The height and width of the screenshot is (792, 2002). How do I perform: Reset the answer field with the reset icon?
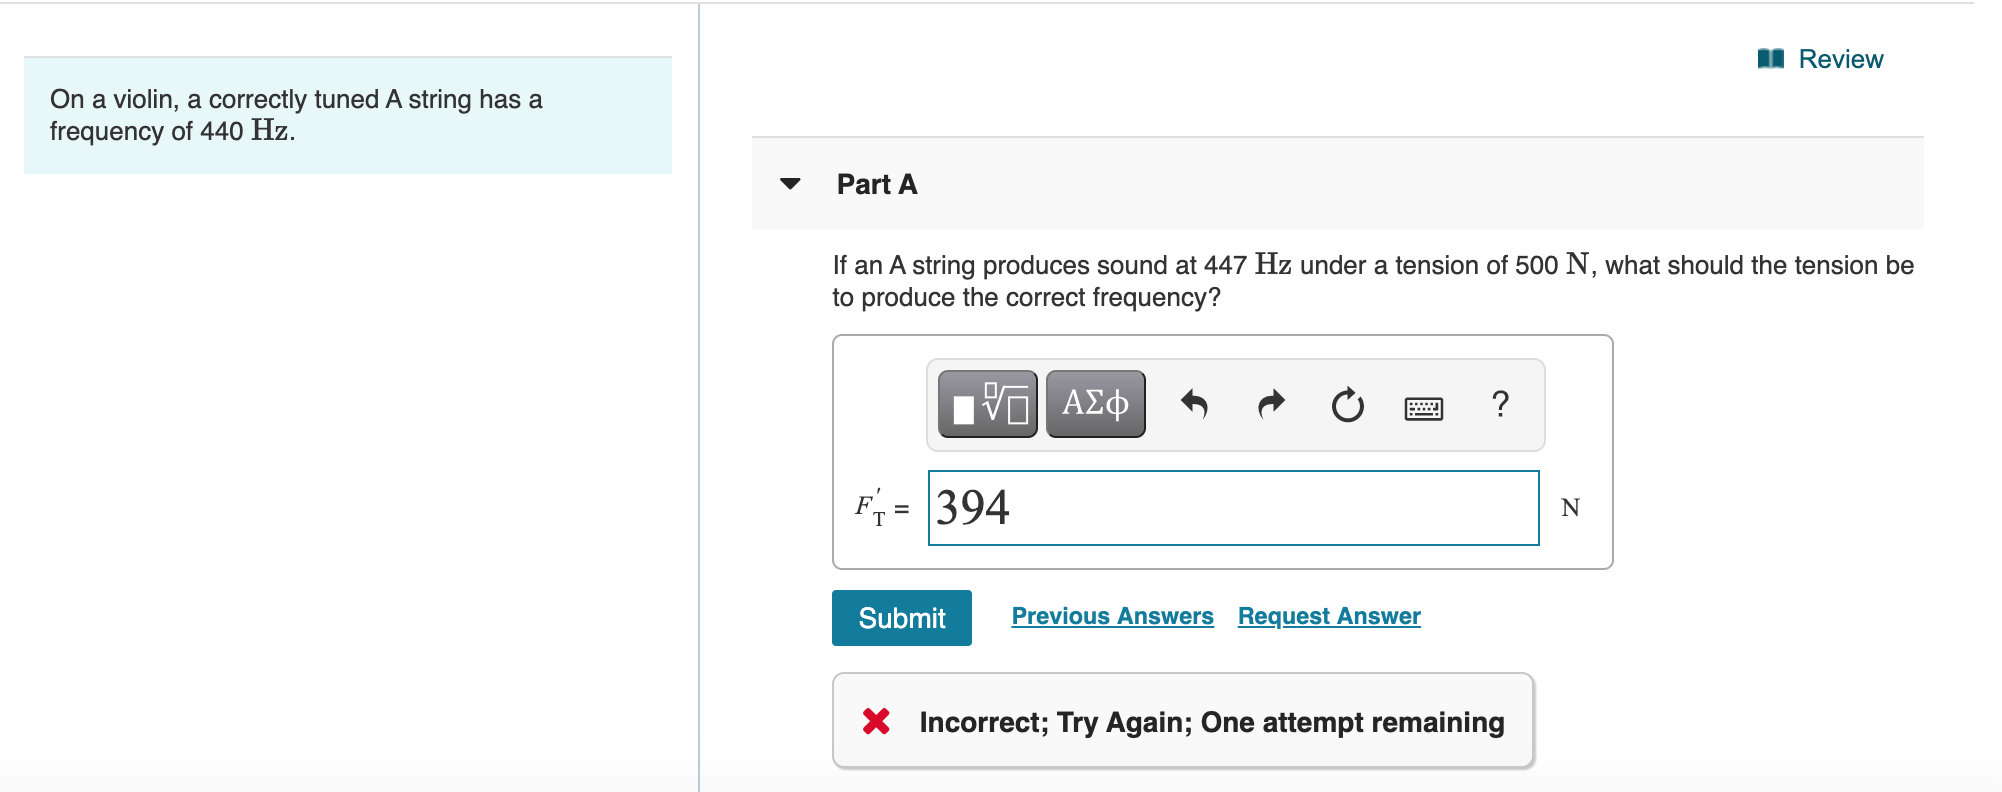(1346, 404)
